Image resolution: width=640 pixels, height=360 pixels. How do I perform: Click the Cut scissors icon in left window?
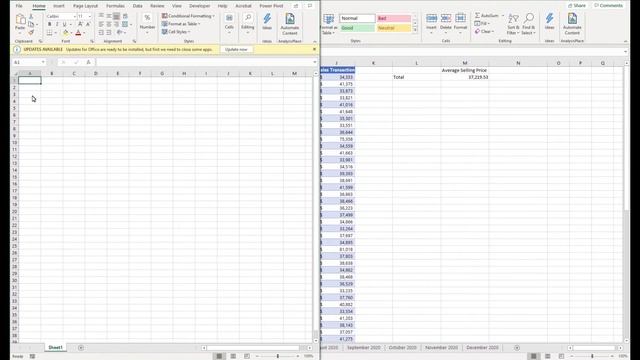click(31, 17)
